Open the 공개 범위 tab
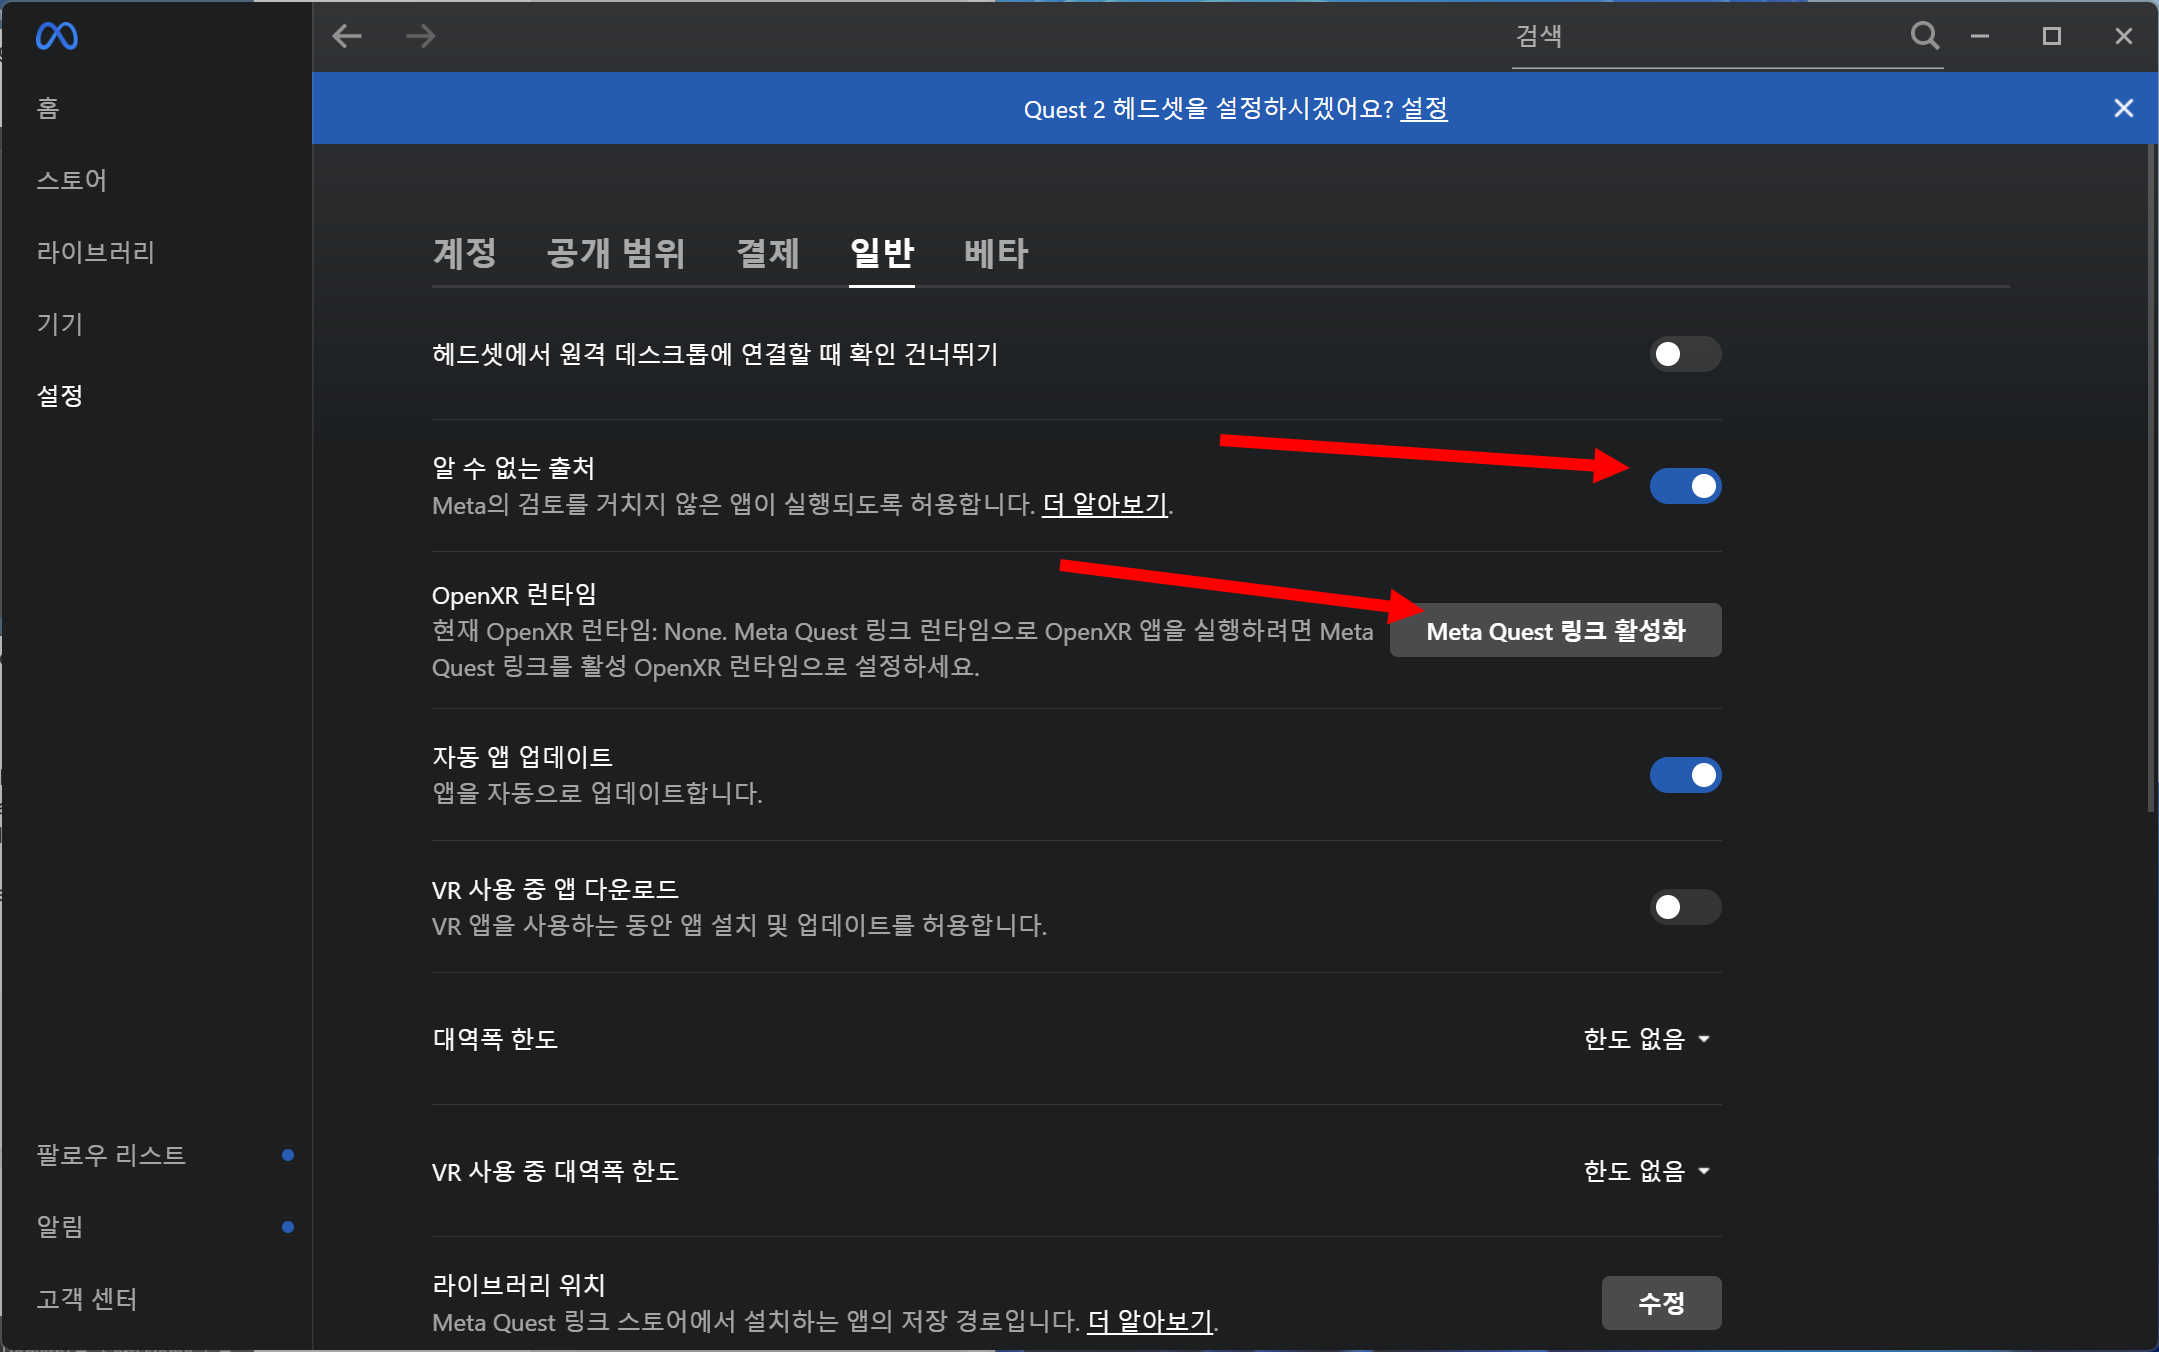The image size is (2159, 1352). coord(615,253)
